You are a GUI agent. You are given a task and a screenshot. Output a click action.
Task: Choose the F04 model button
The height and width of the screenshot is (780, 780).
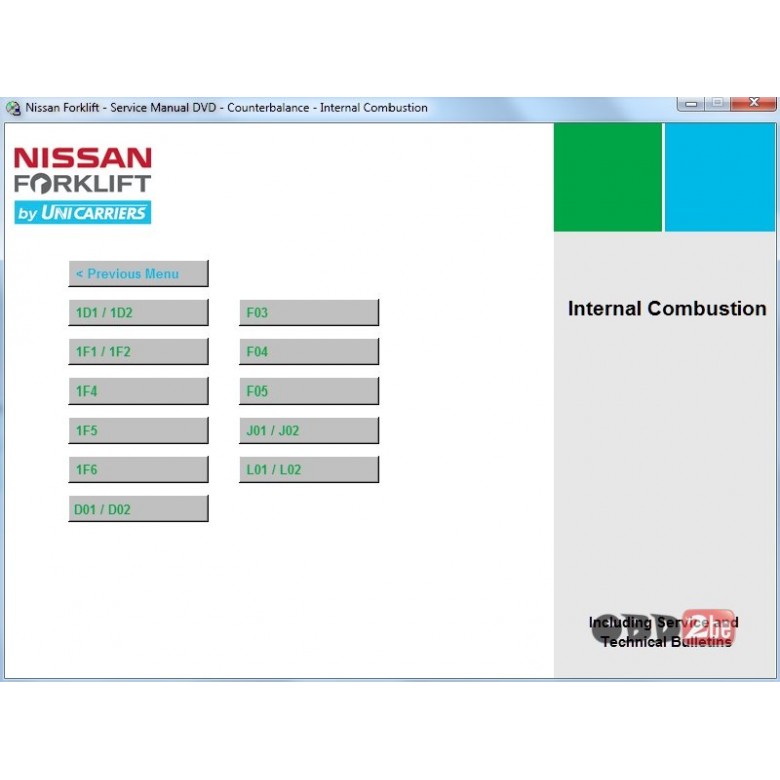coord(309,352)
